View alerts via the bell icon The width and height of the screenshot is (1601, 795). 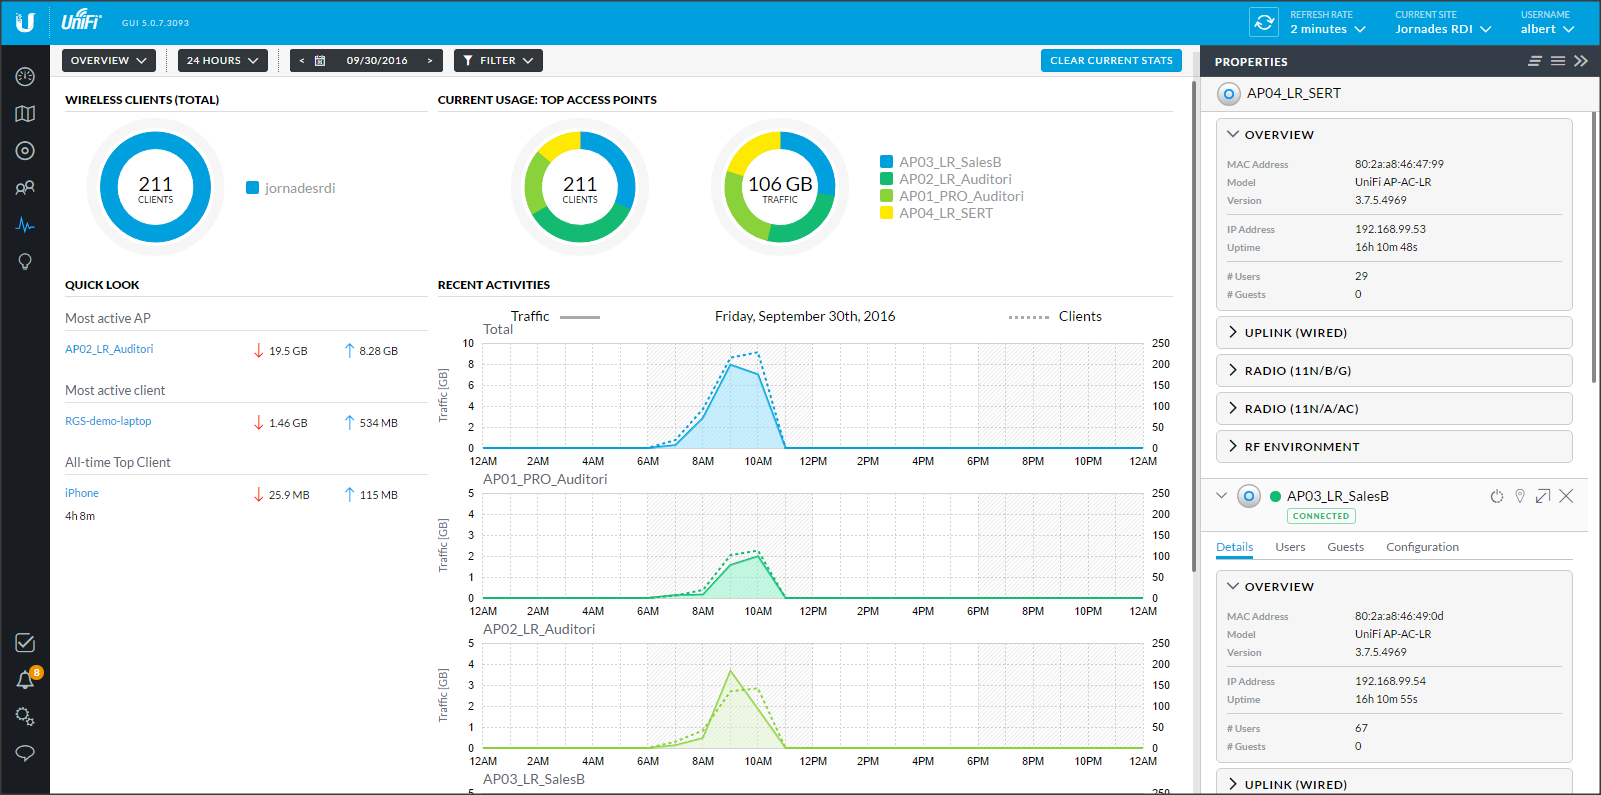(25, 681)
